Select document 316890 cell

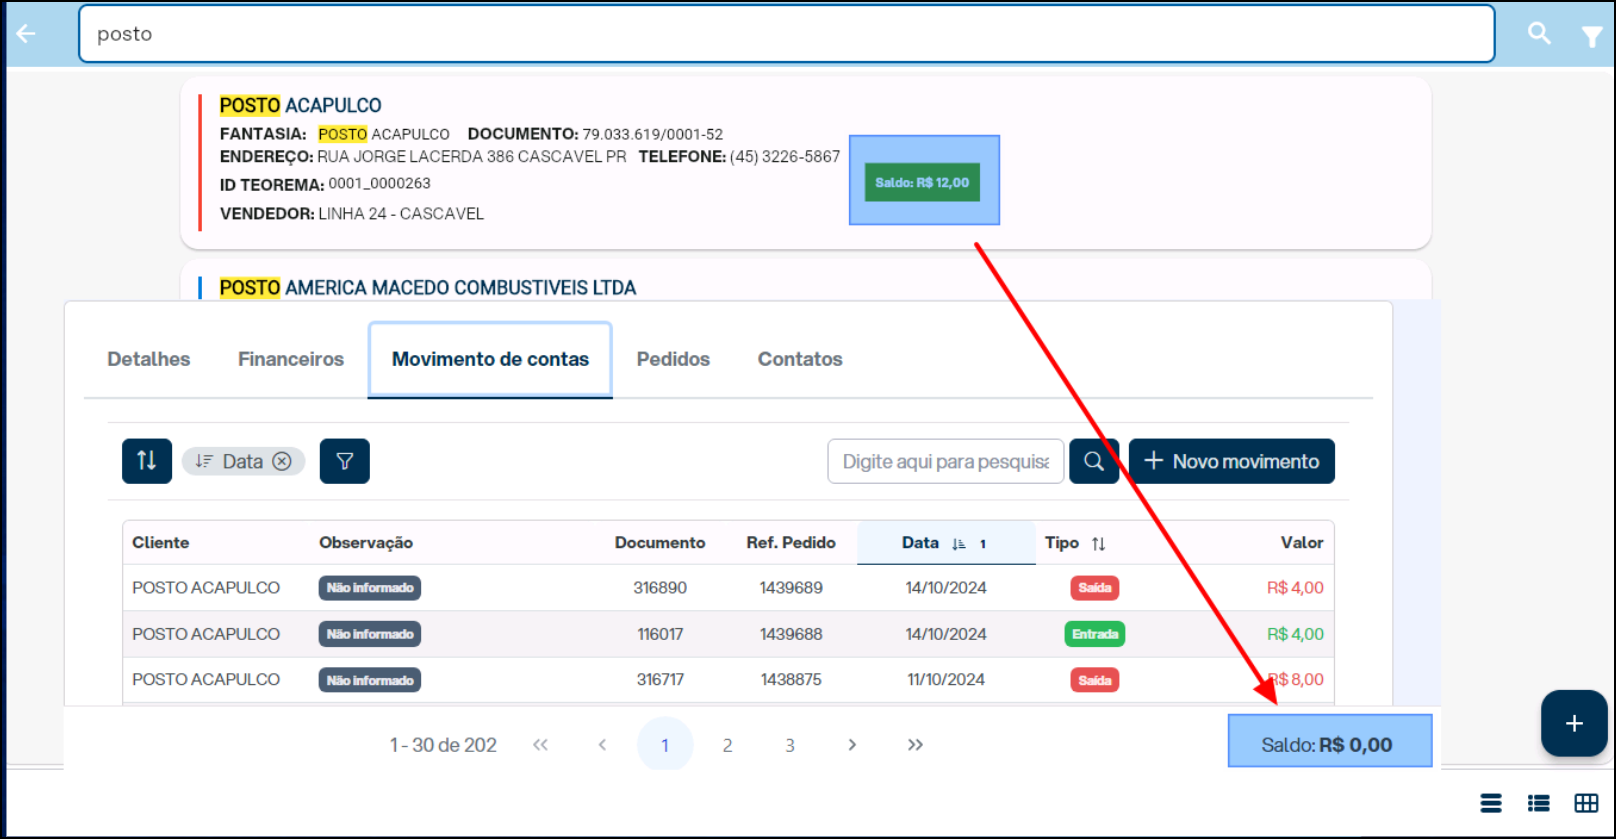click(x=660, y=588)
